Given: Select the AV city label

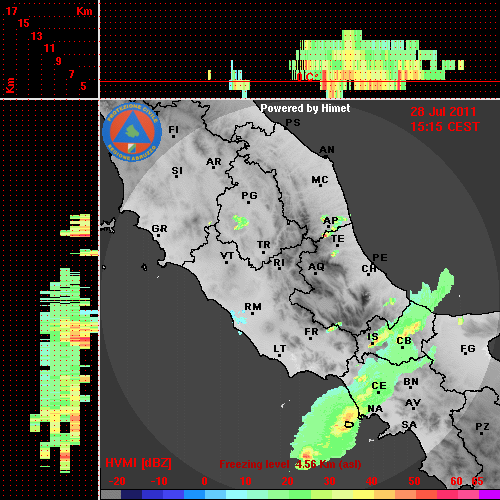Looking at the screenshot, I should pos(413,403).
